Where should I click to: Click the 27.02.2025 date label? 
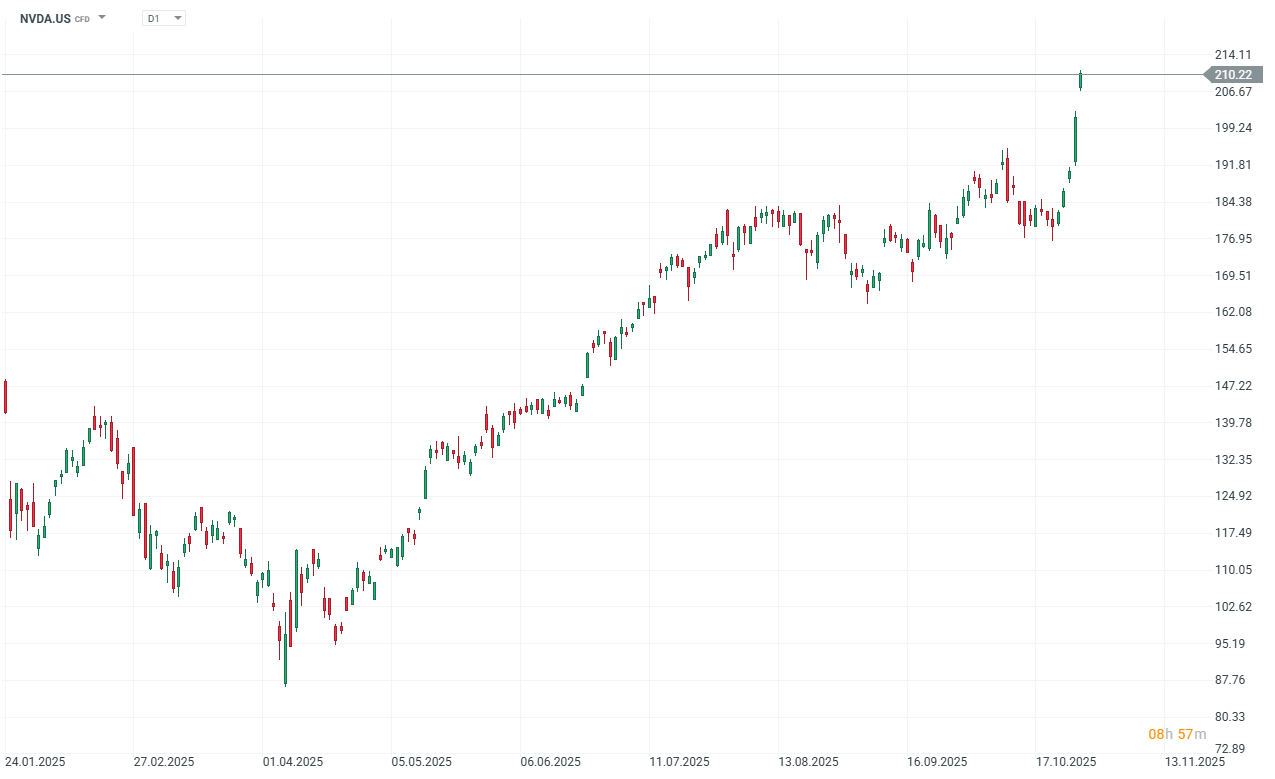tap(162, 760)
